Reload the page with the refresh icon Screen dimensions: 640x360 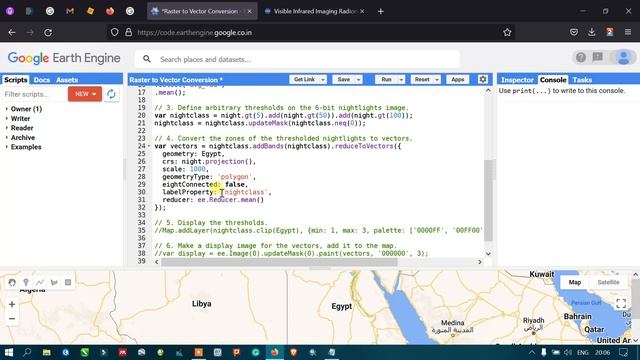48,32
